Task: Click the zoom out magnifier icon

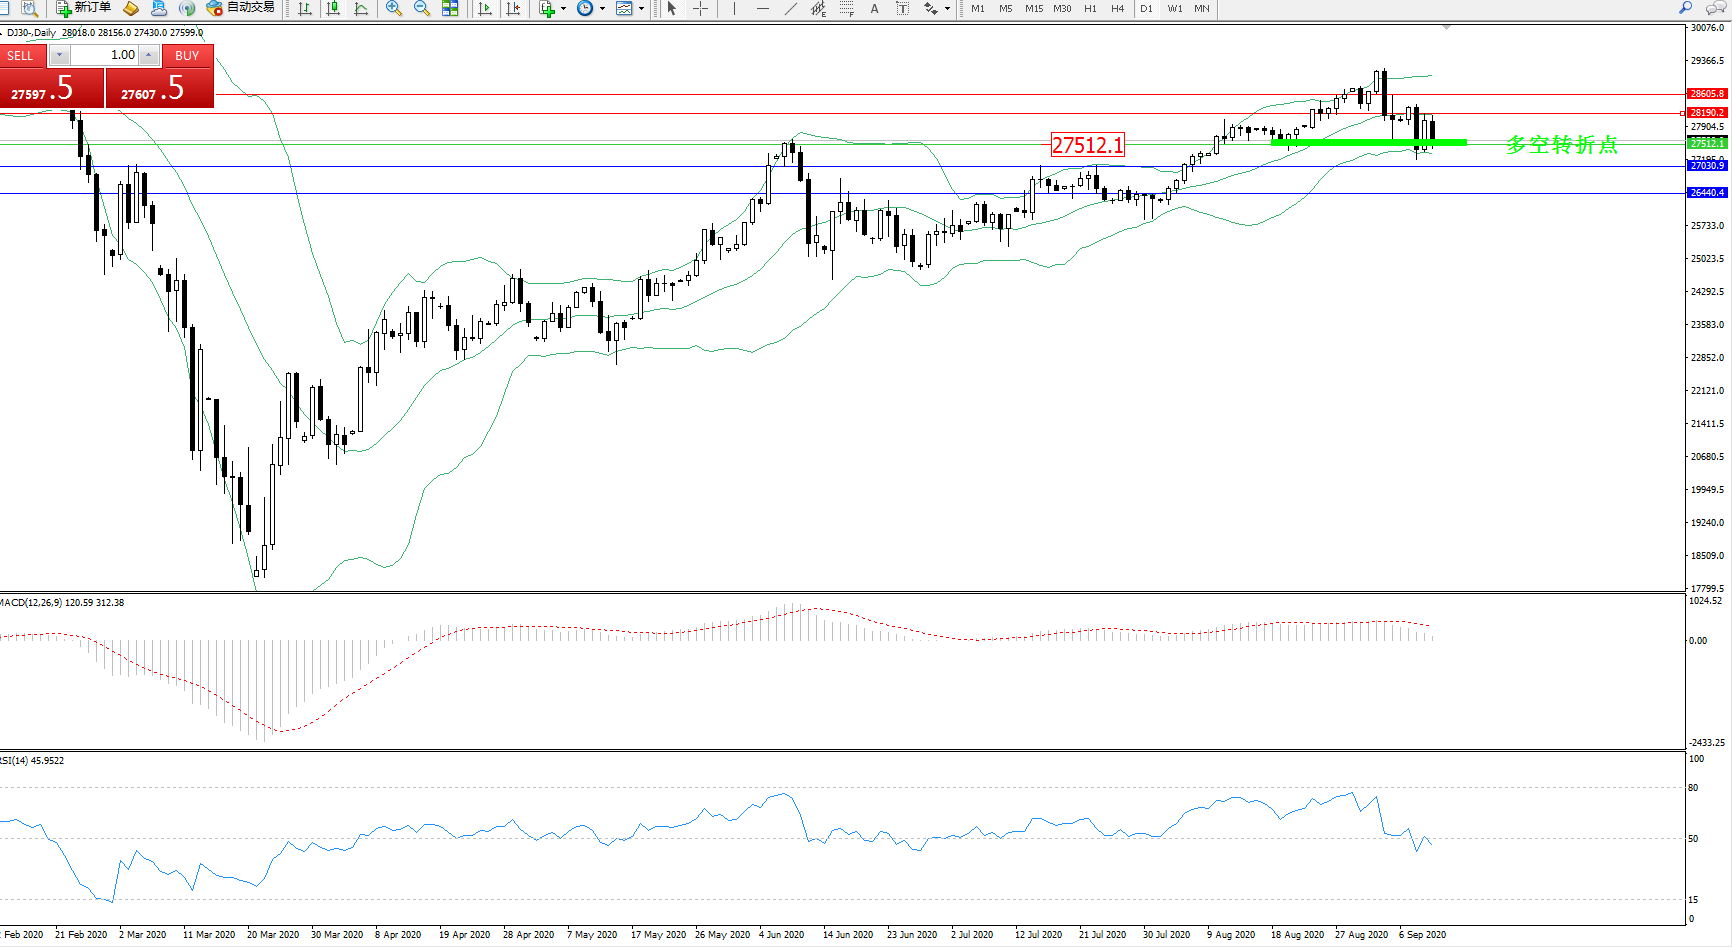Action: [x=422, y=8]
